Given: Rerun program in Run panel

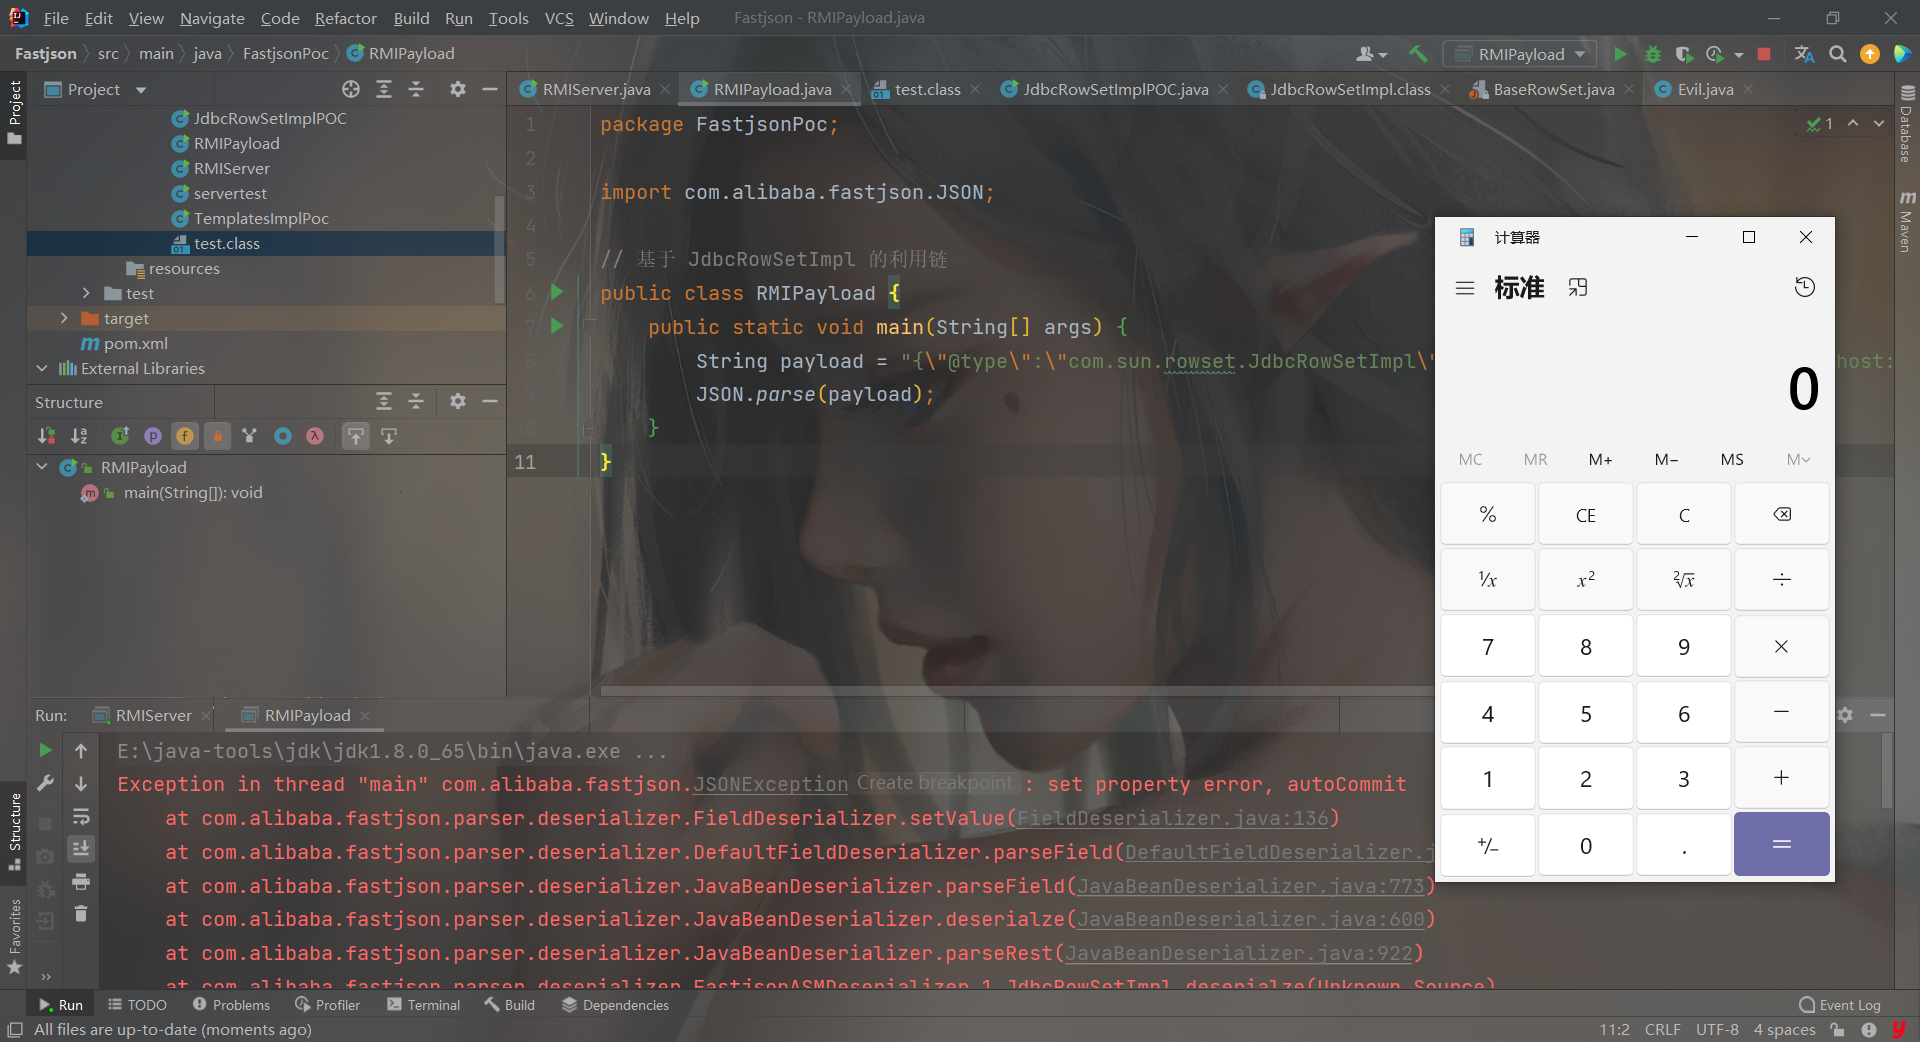Looking at the screenshot, I should click(x=45, y=750).
